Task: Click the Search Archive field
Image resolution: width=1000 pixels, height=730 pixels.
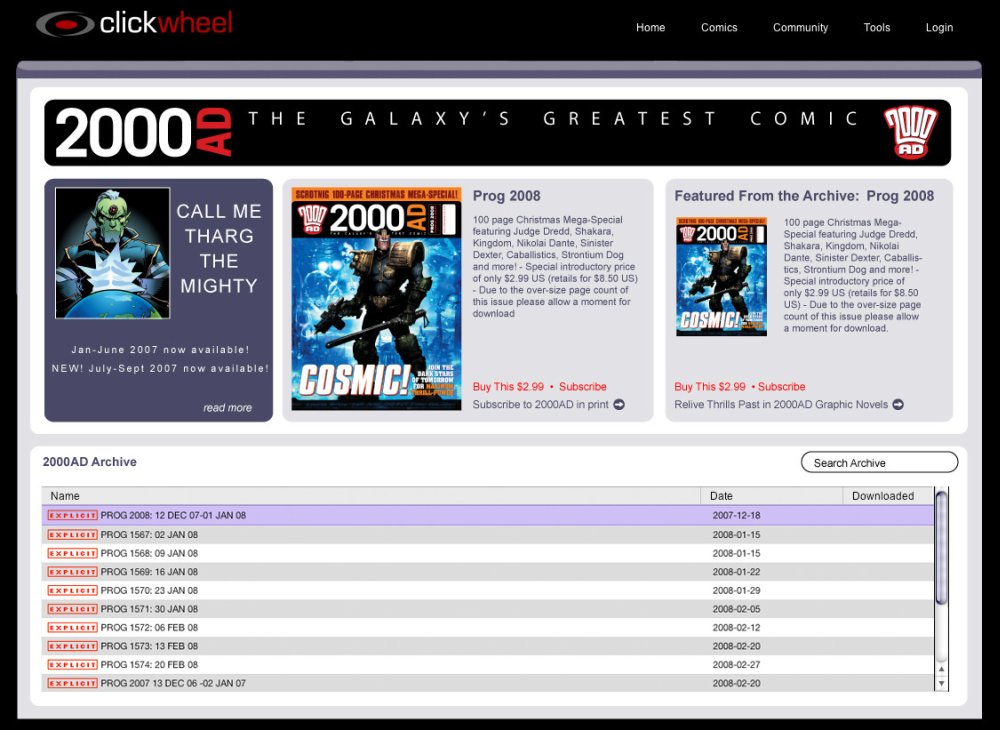Action: click(x=879, y=463)
